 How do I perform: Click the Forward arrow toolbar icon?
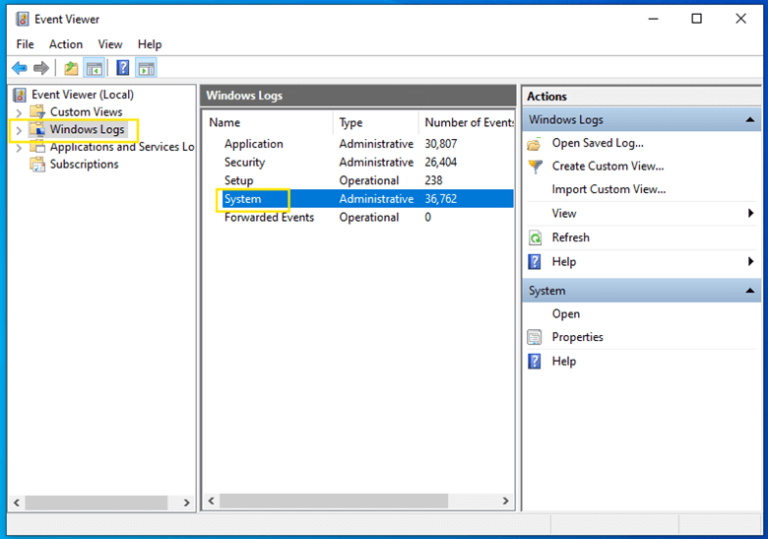41,68
